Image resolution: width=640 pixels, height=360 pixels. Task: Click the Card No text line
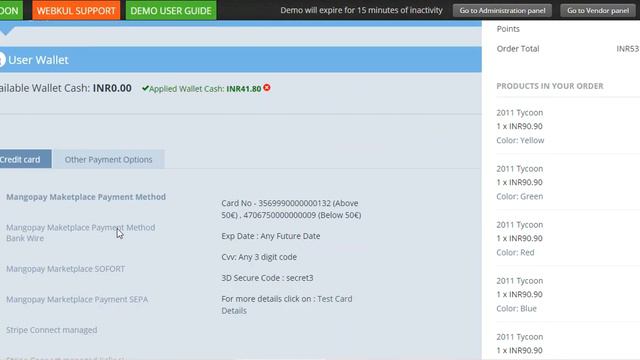pyautogui.click(x=291, y=209)
